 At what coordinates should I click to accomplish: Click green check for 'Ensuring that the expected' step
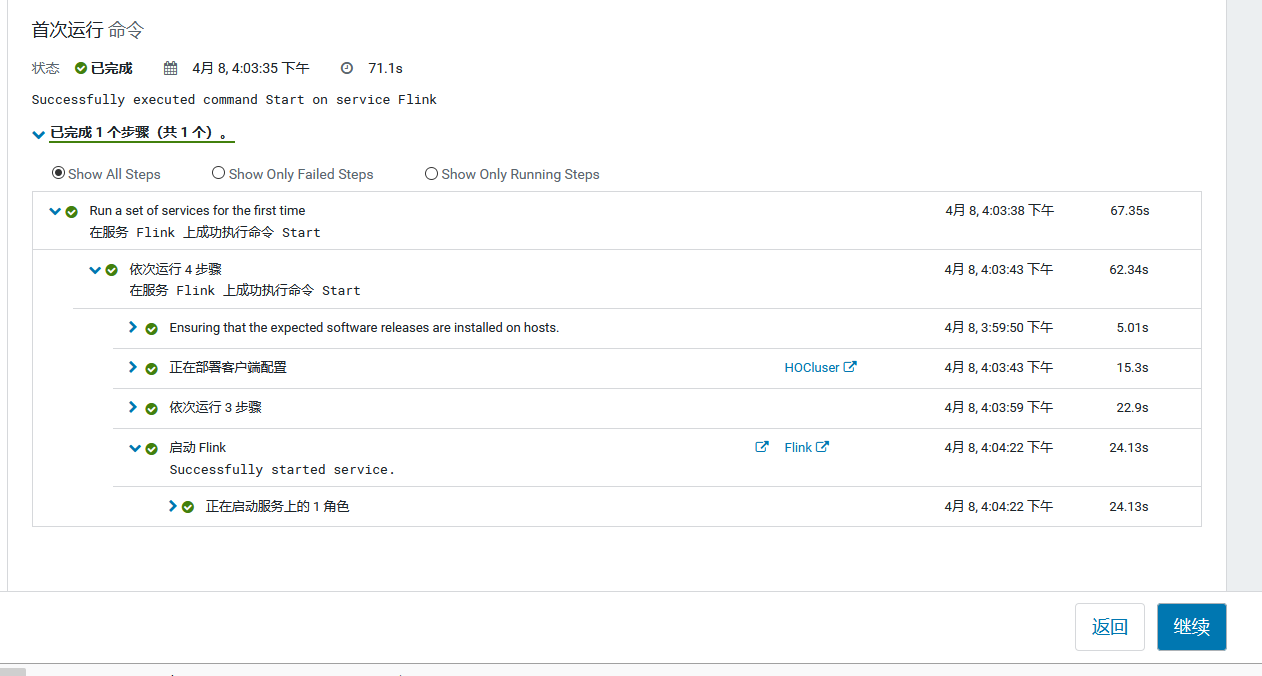(152, 329)
